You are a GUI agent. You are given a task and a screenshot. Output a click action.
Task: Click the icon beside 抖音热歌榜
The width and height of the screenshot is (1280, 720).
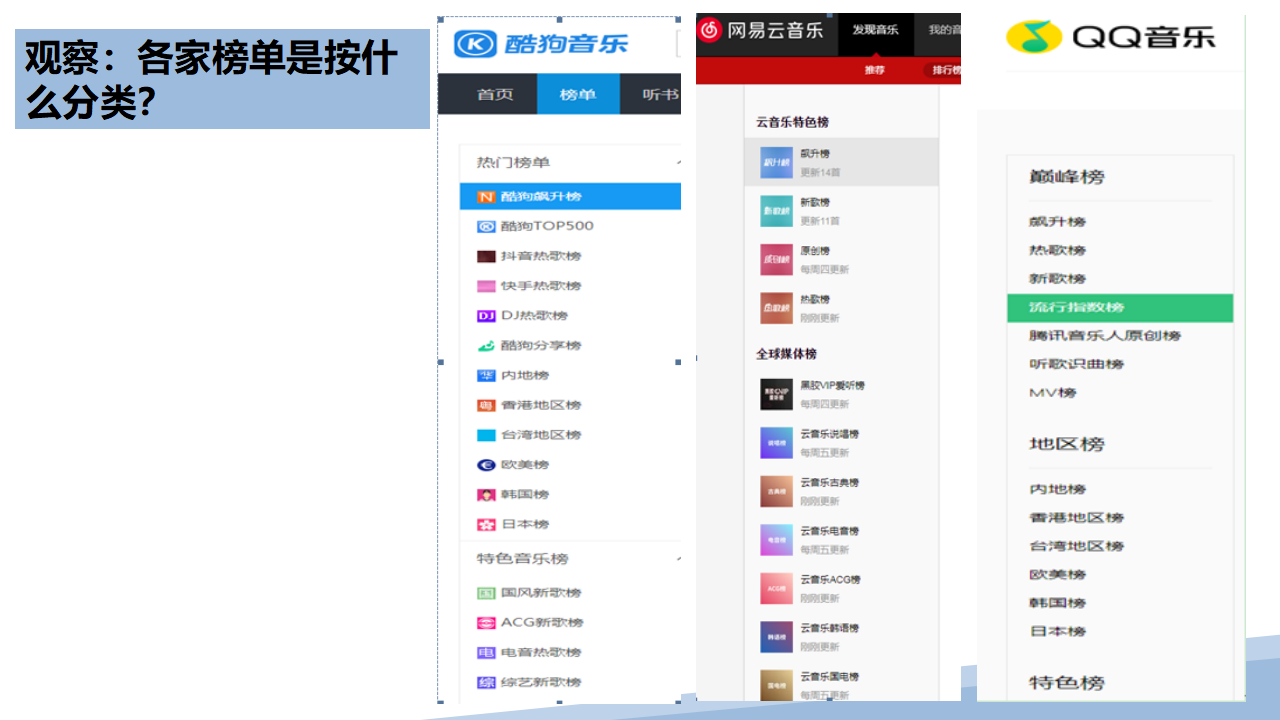tap(486, 256)
